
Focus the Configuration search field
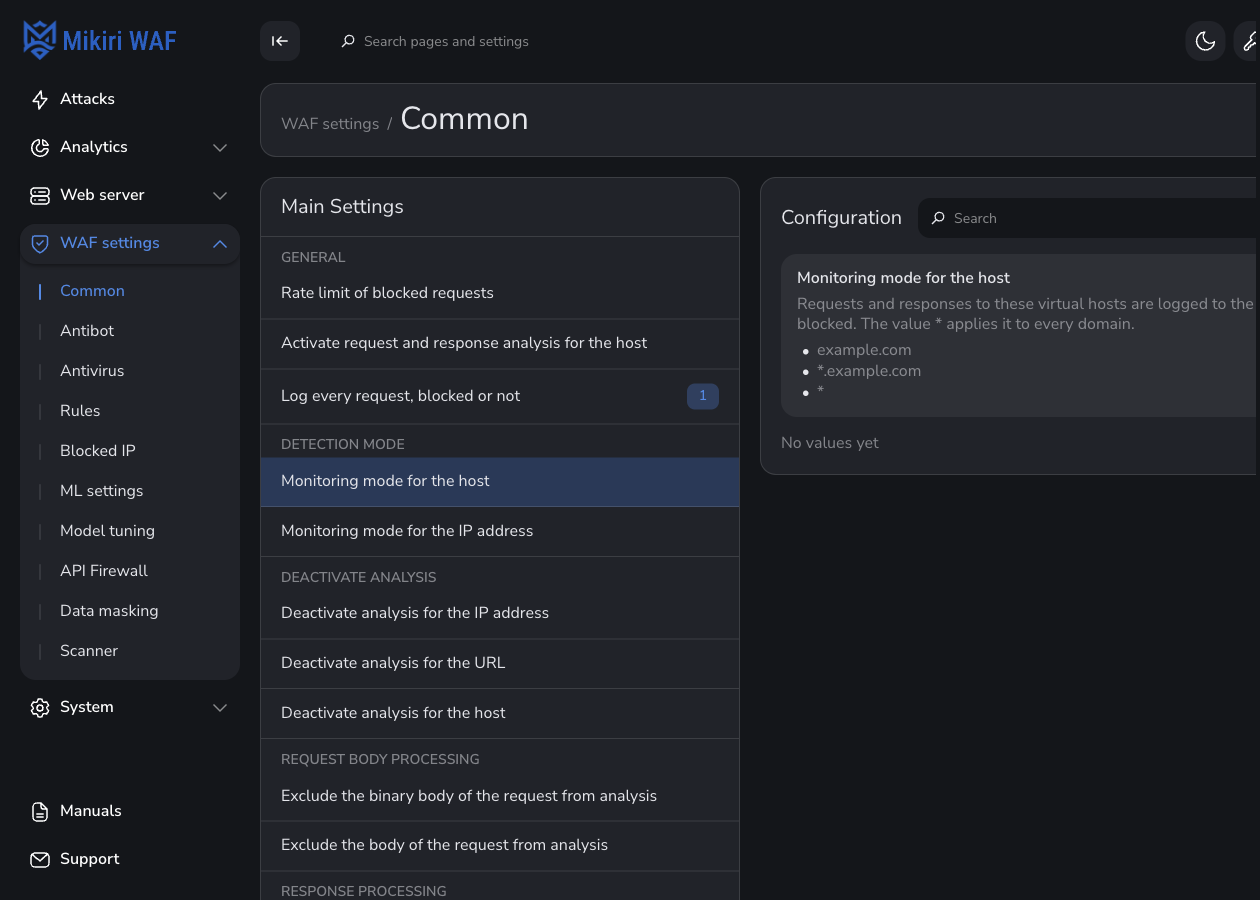point(1088,218)
